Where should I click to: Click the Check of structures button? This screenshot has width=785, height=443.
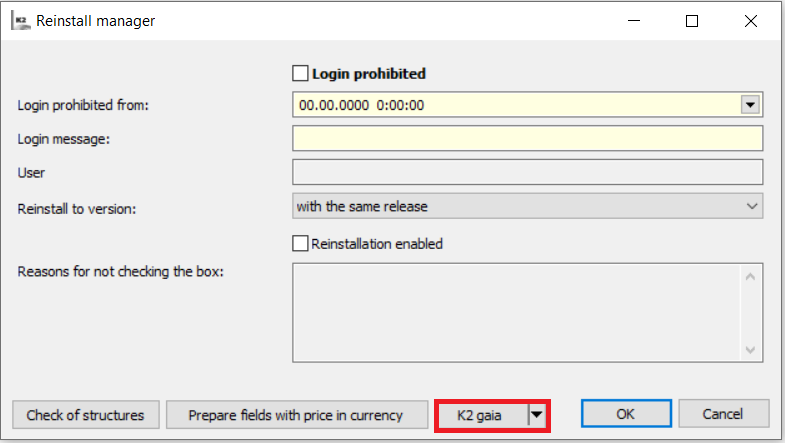click(x=85, y=414)
